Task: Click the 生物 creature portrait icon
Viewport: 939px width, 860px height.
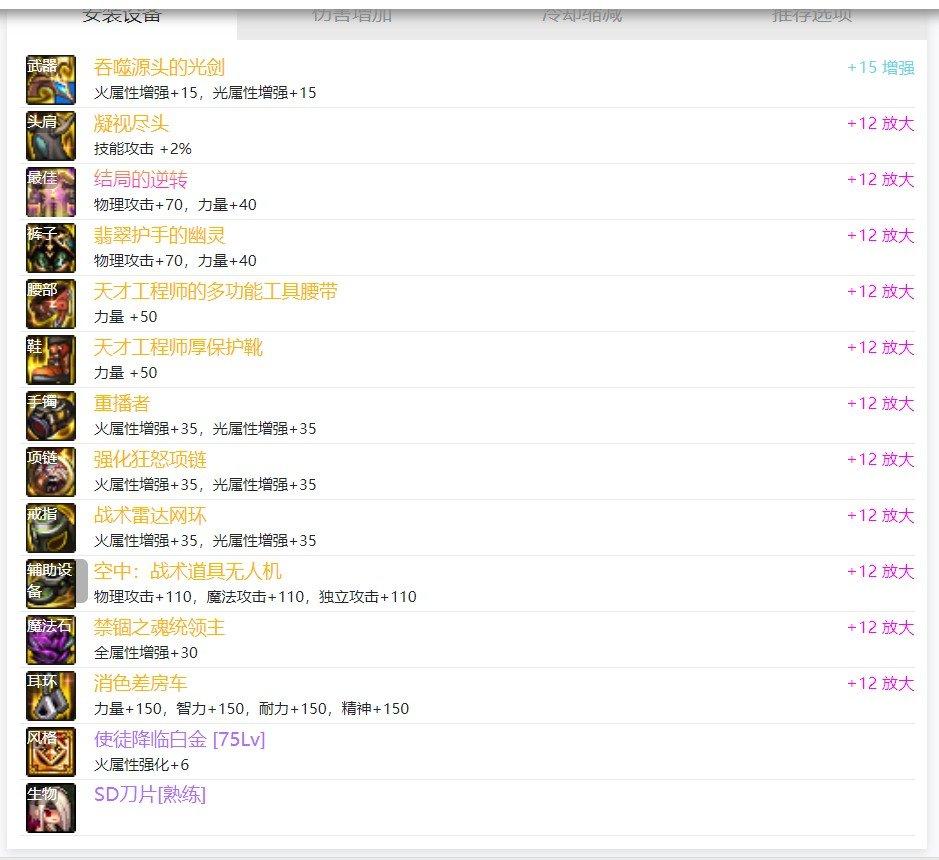Action: pyautogui.click(x=51, y=809)
